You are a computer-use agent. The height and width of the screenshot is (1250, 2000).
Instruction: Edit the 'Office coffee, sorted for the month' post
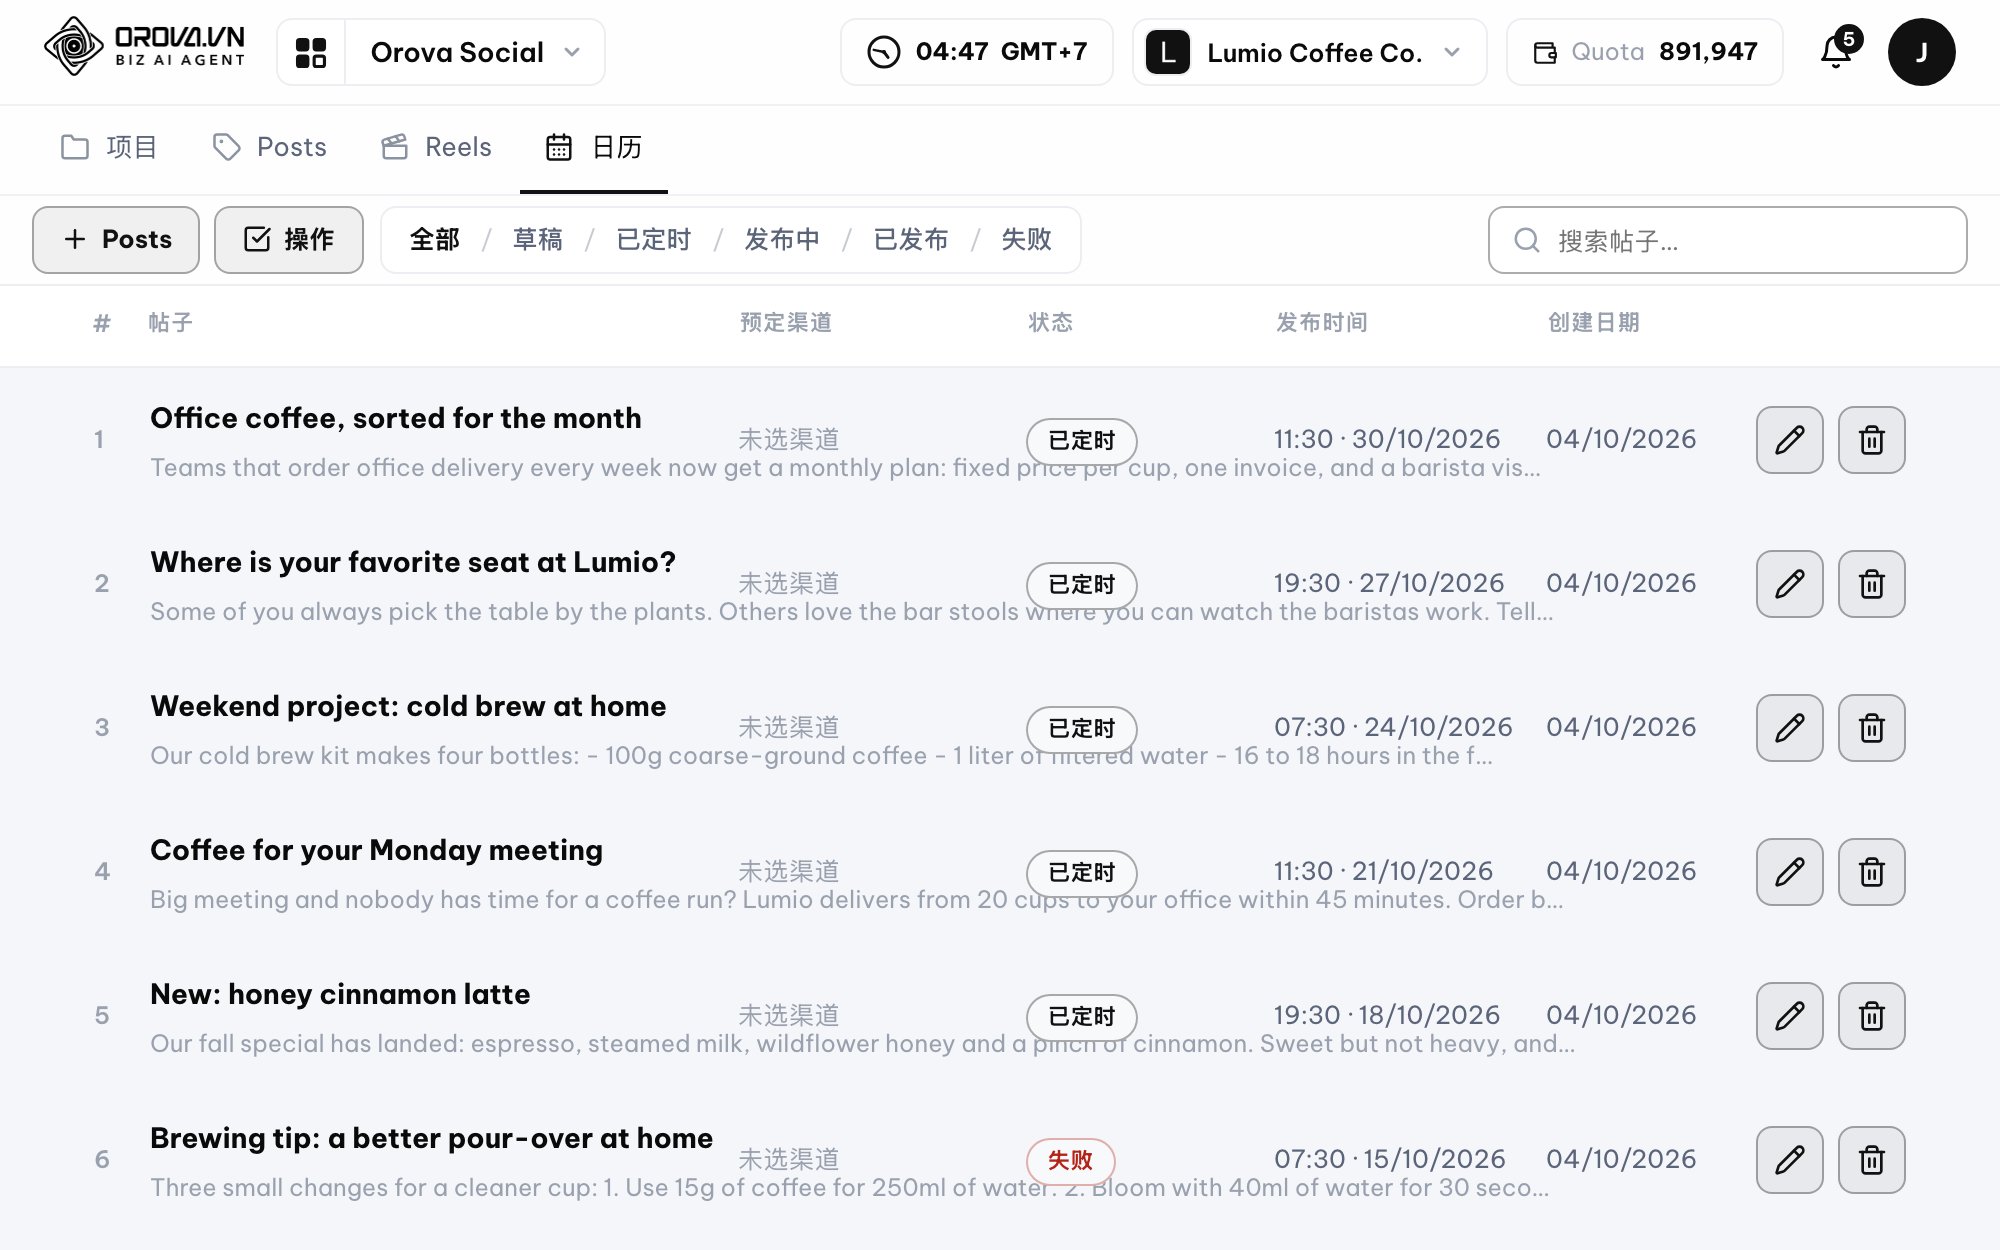[x=1790, y=440]
